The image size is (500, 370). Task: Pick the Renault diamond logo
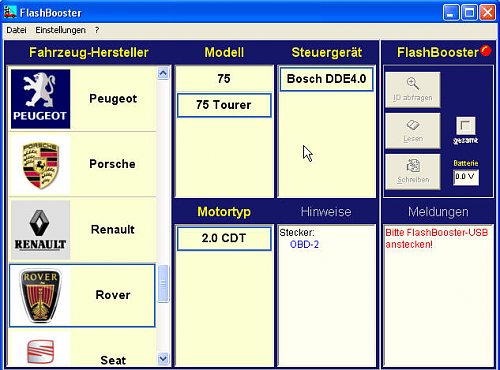(x=40, y=230)
